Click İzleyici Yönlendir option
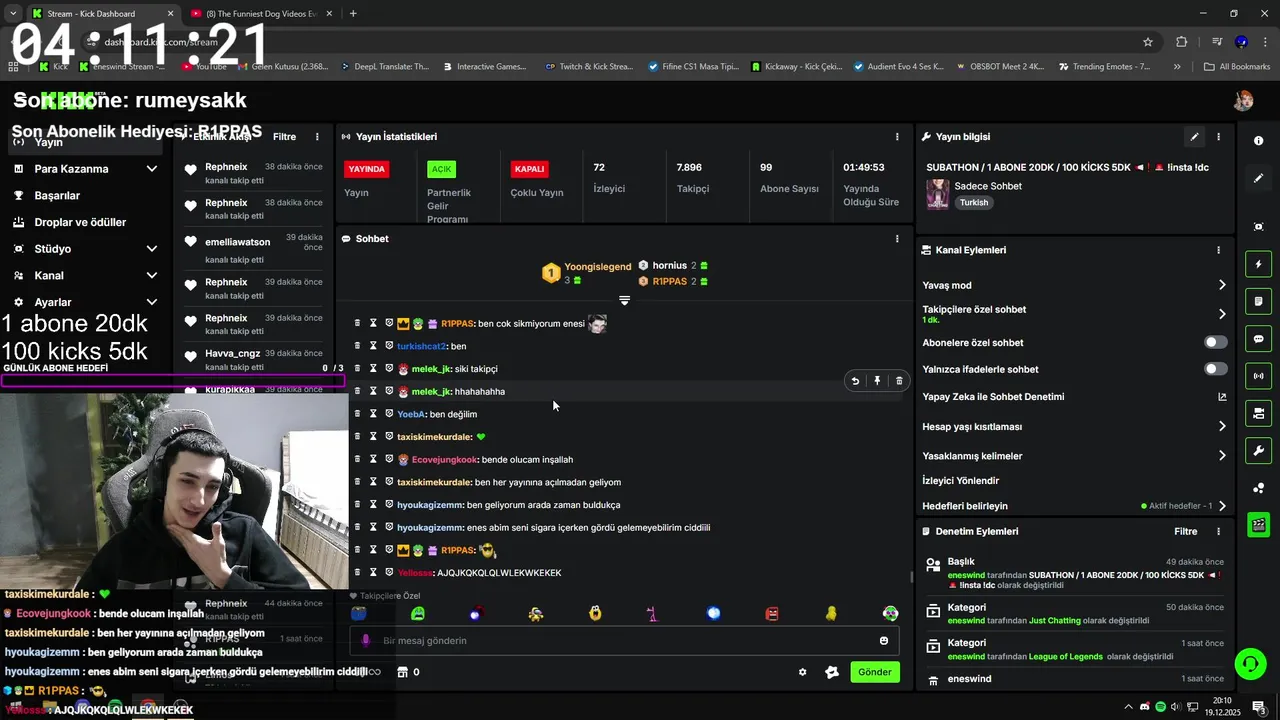The image size is (1280, 720). click(961, 481)
